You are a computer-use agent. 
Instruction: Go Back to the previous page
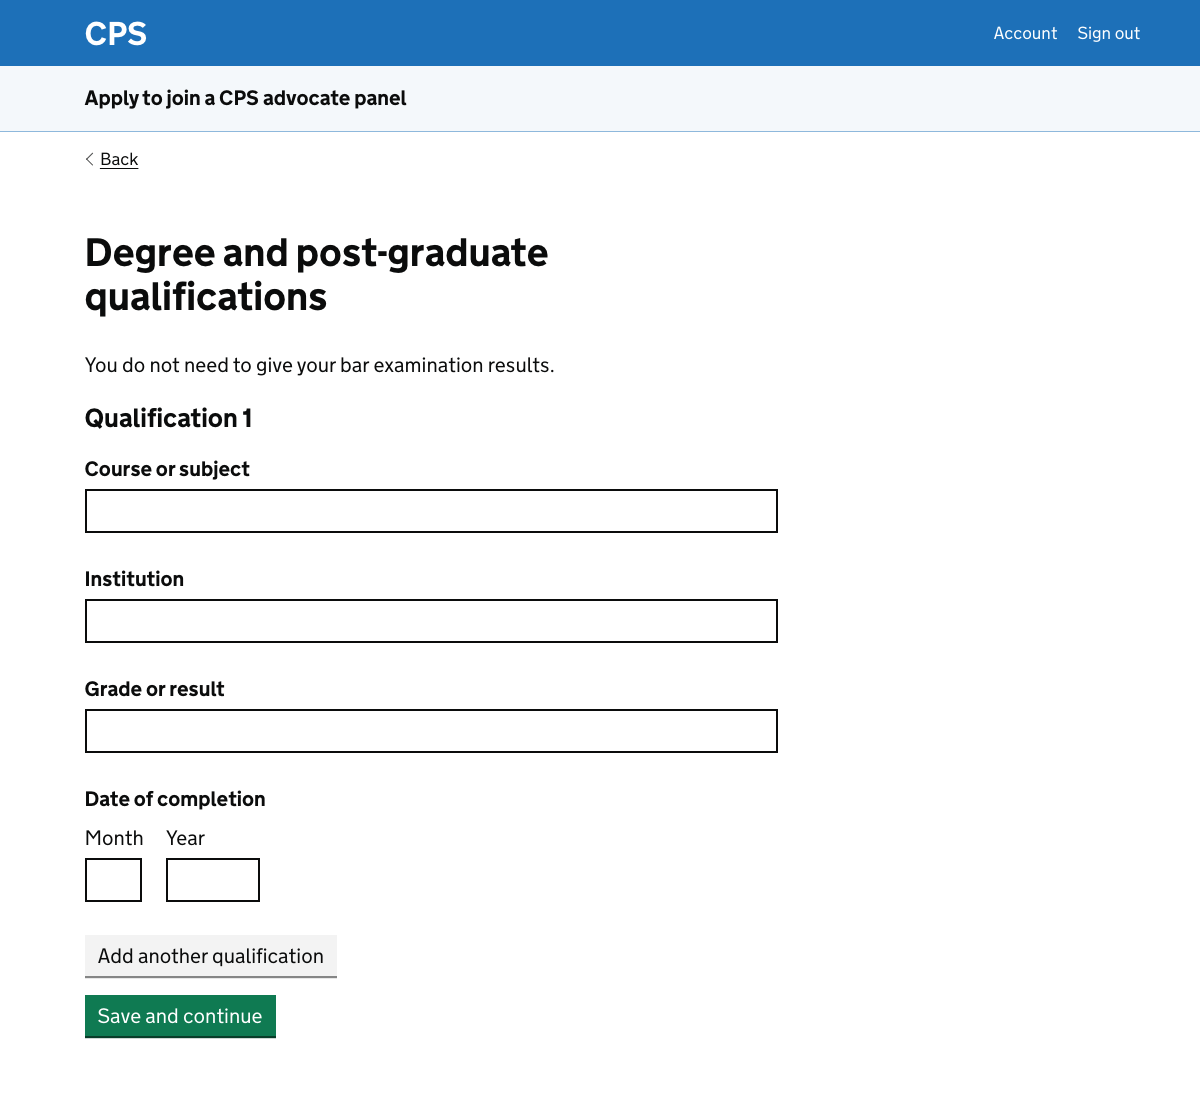tap(119, 159)
